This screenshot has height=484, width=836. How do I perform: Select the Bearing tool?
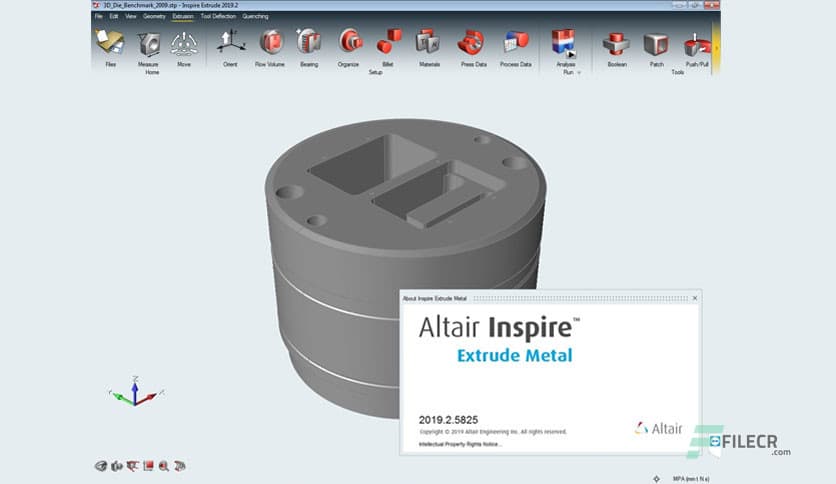click(309, 43)
